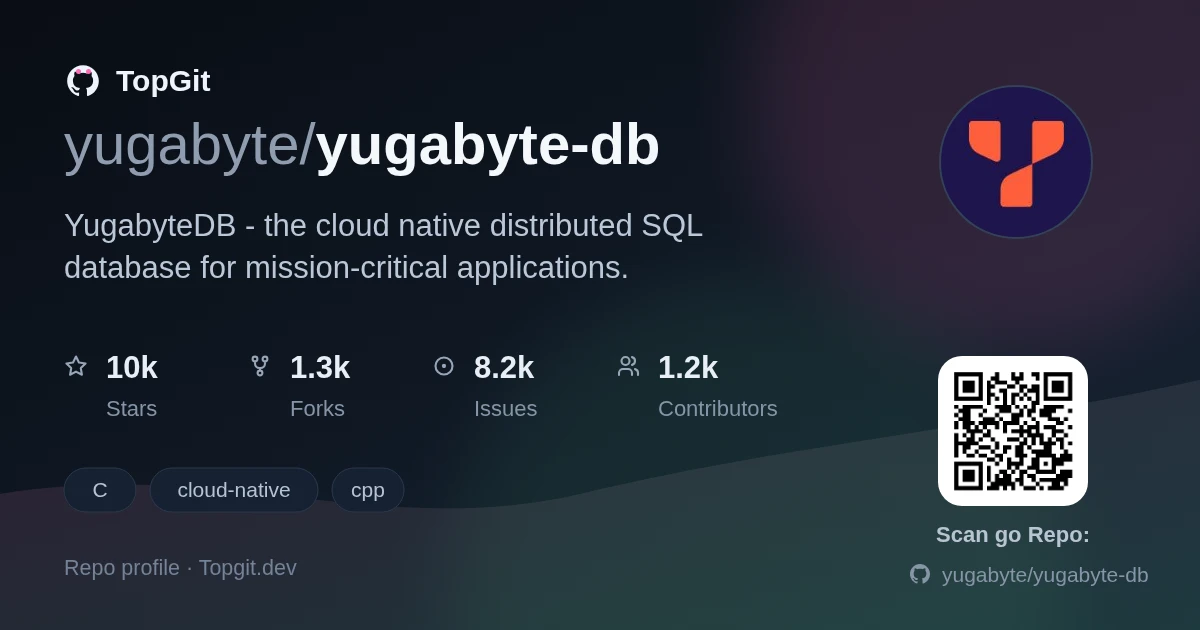Click the 'Repo profile · Topgit.dev' footer text

180,568
